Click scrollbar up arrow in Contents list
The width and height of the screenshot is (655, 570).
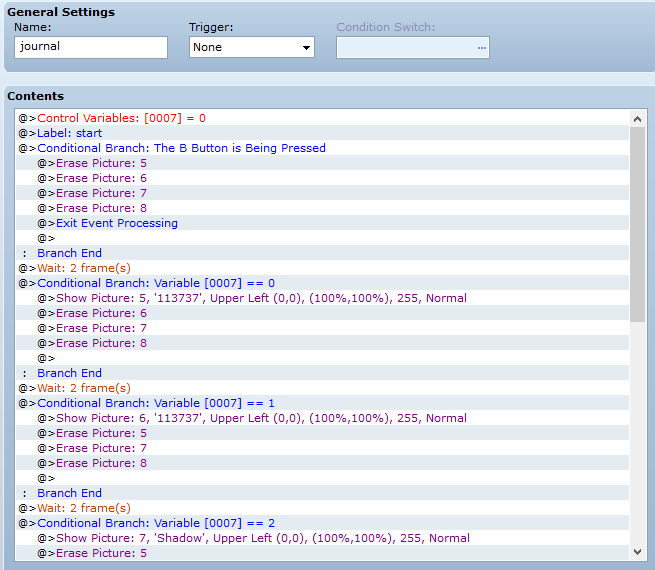[637, 119]
